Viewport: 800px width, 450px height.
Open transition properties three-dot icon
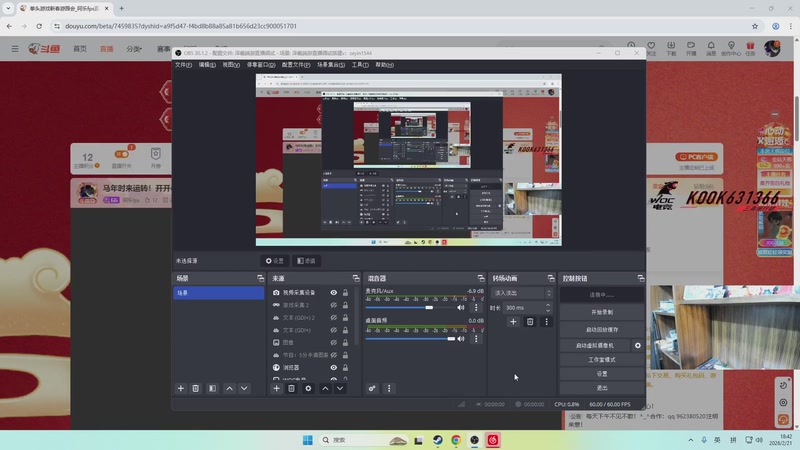click(546, 321)
